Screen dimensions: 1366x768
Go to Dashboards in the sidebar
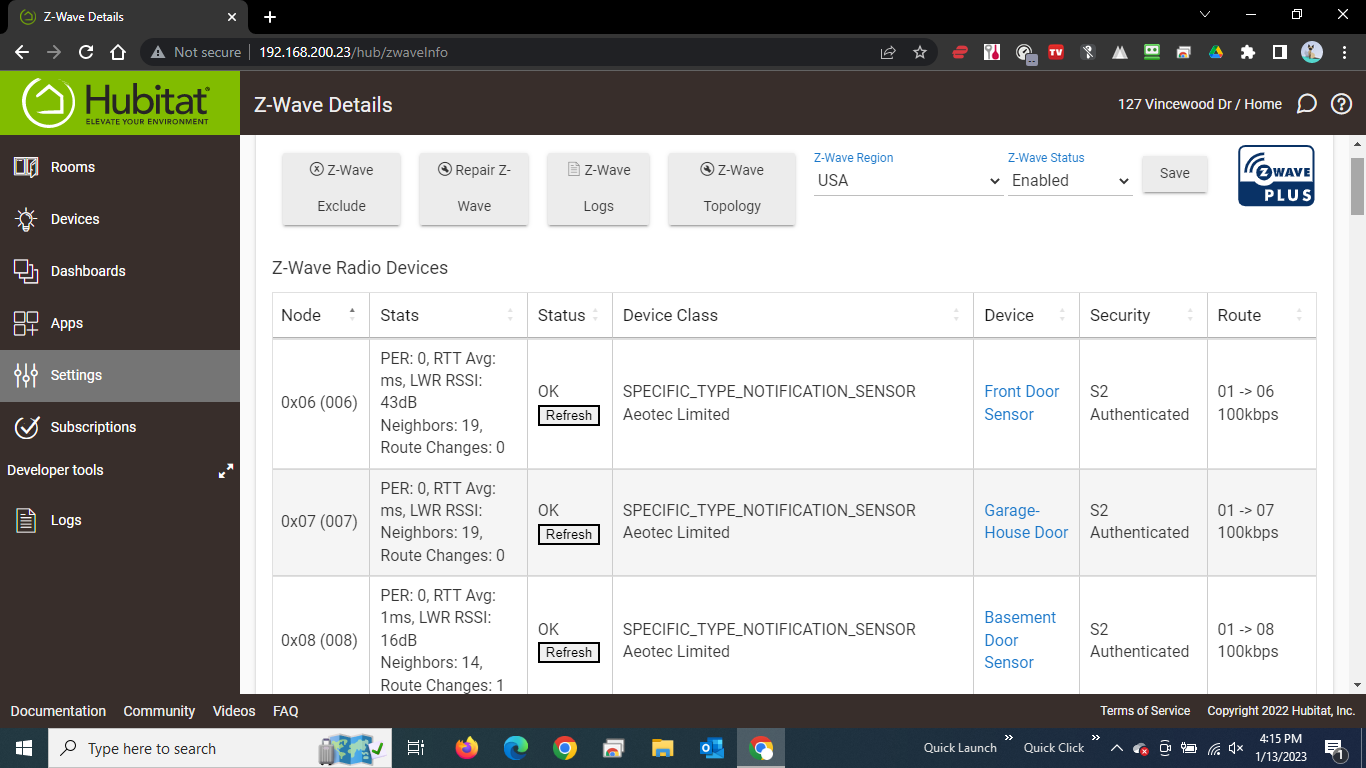click(120, 271)
